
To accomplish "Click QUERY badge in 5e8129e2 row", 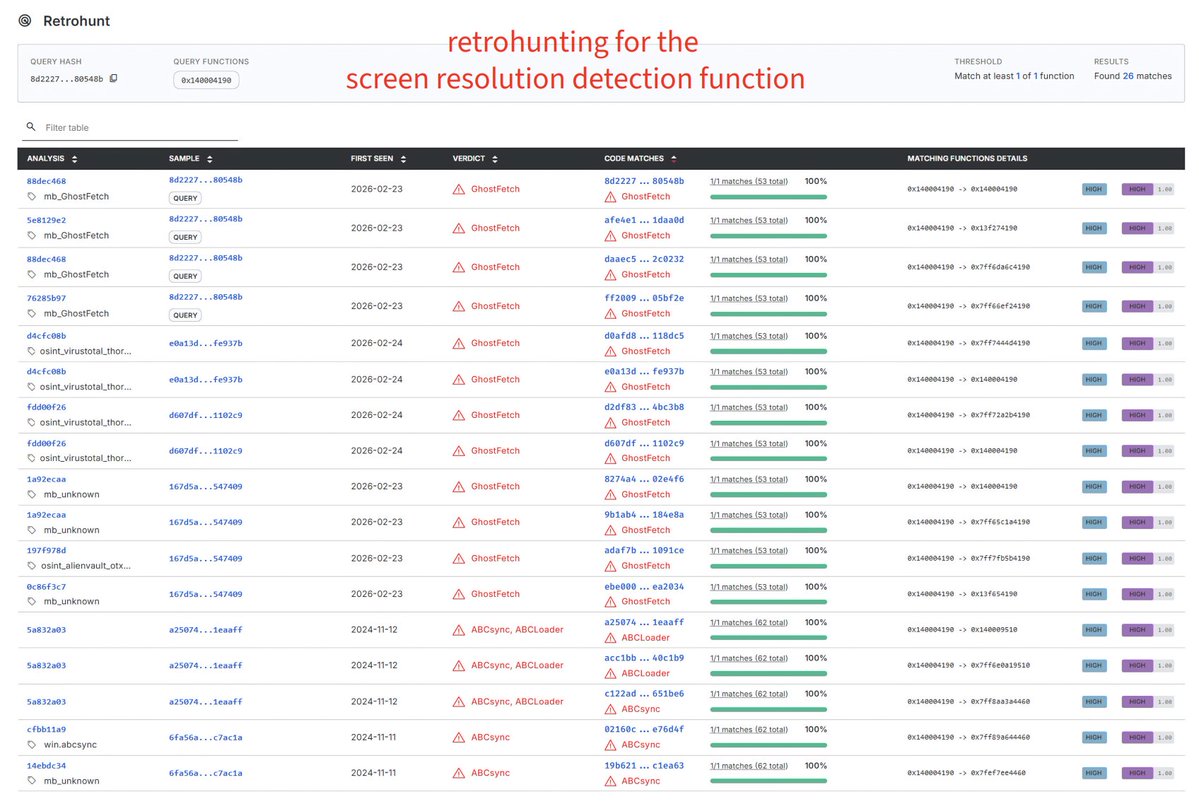I will 185,237.
